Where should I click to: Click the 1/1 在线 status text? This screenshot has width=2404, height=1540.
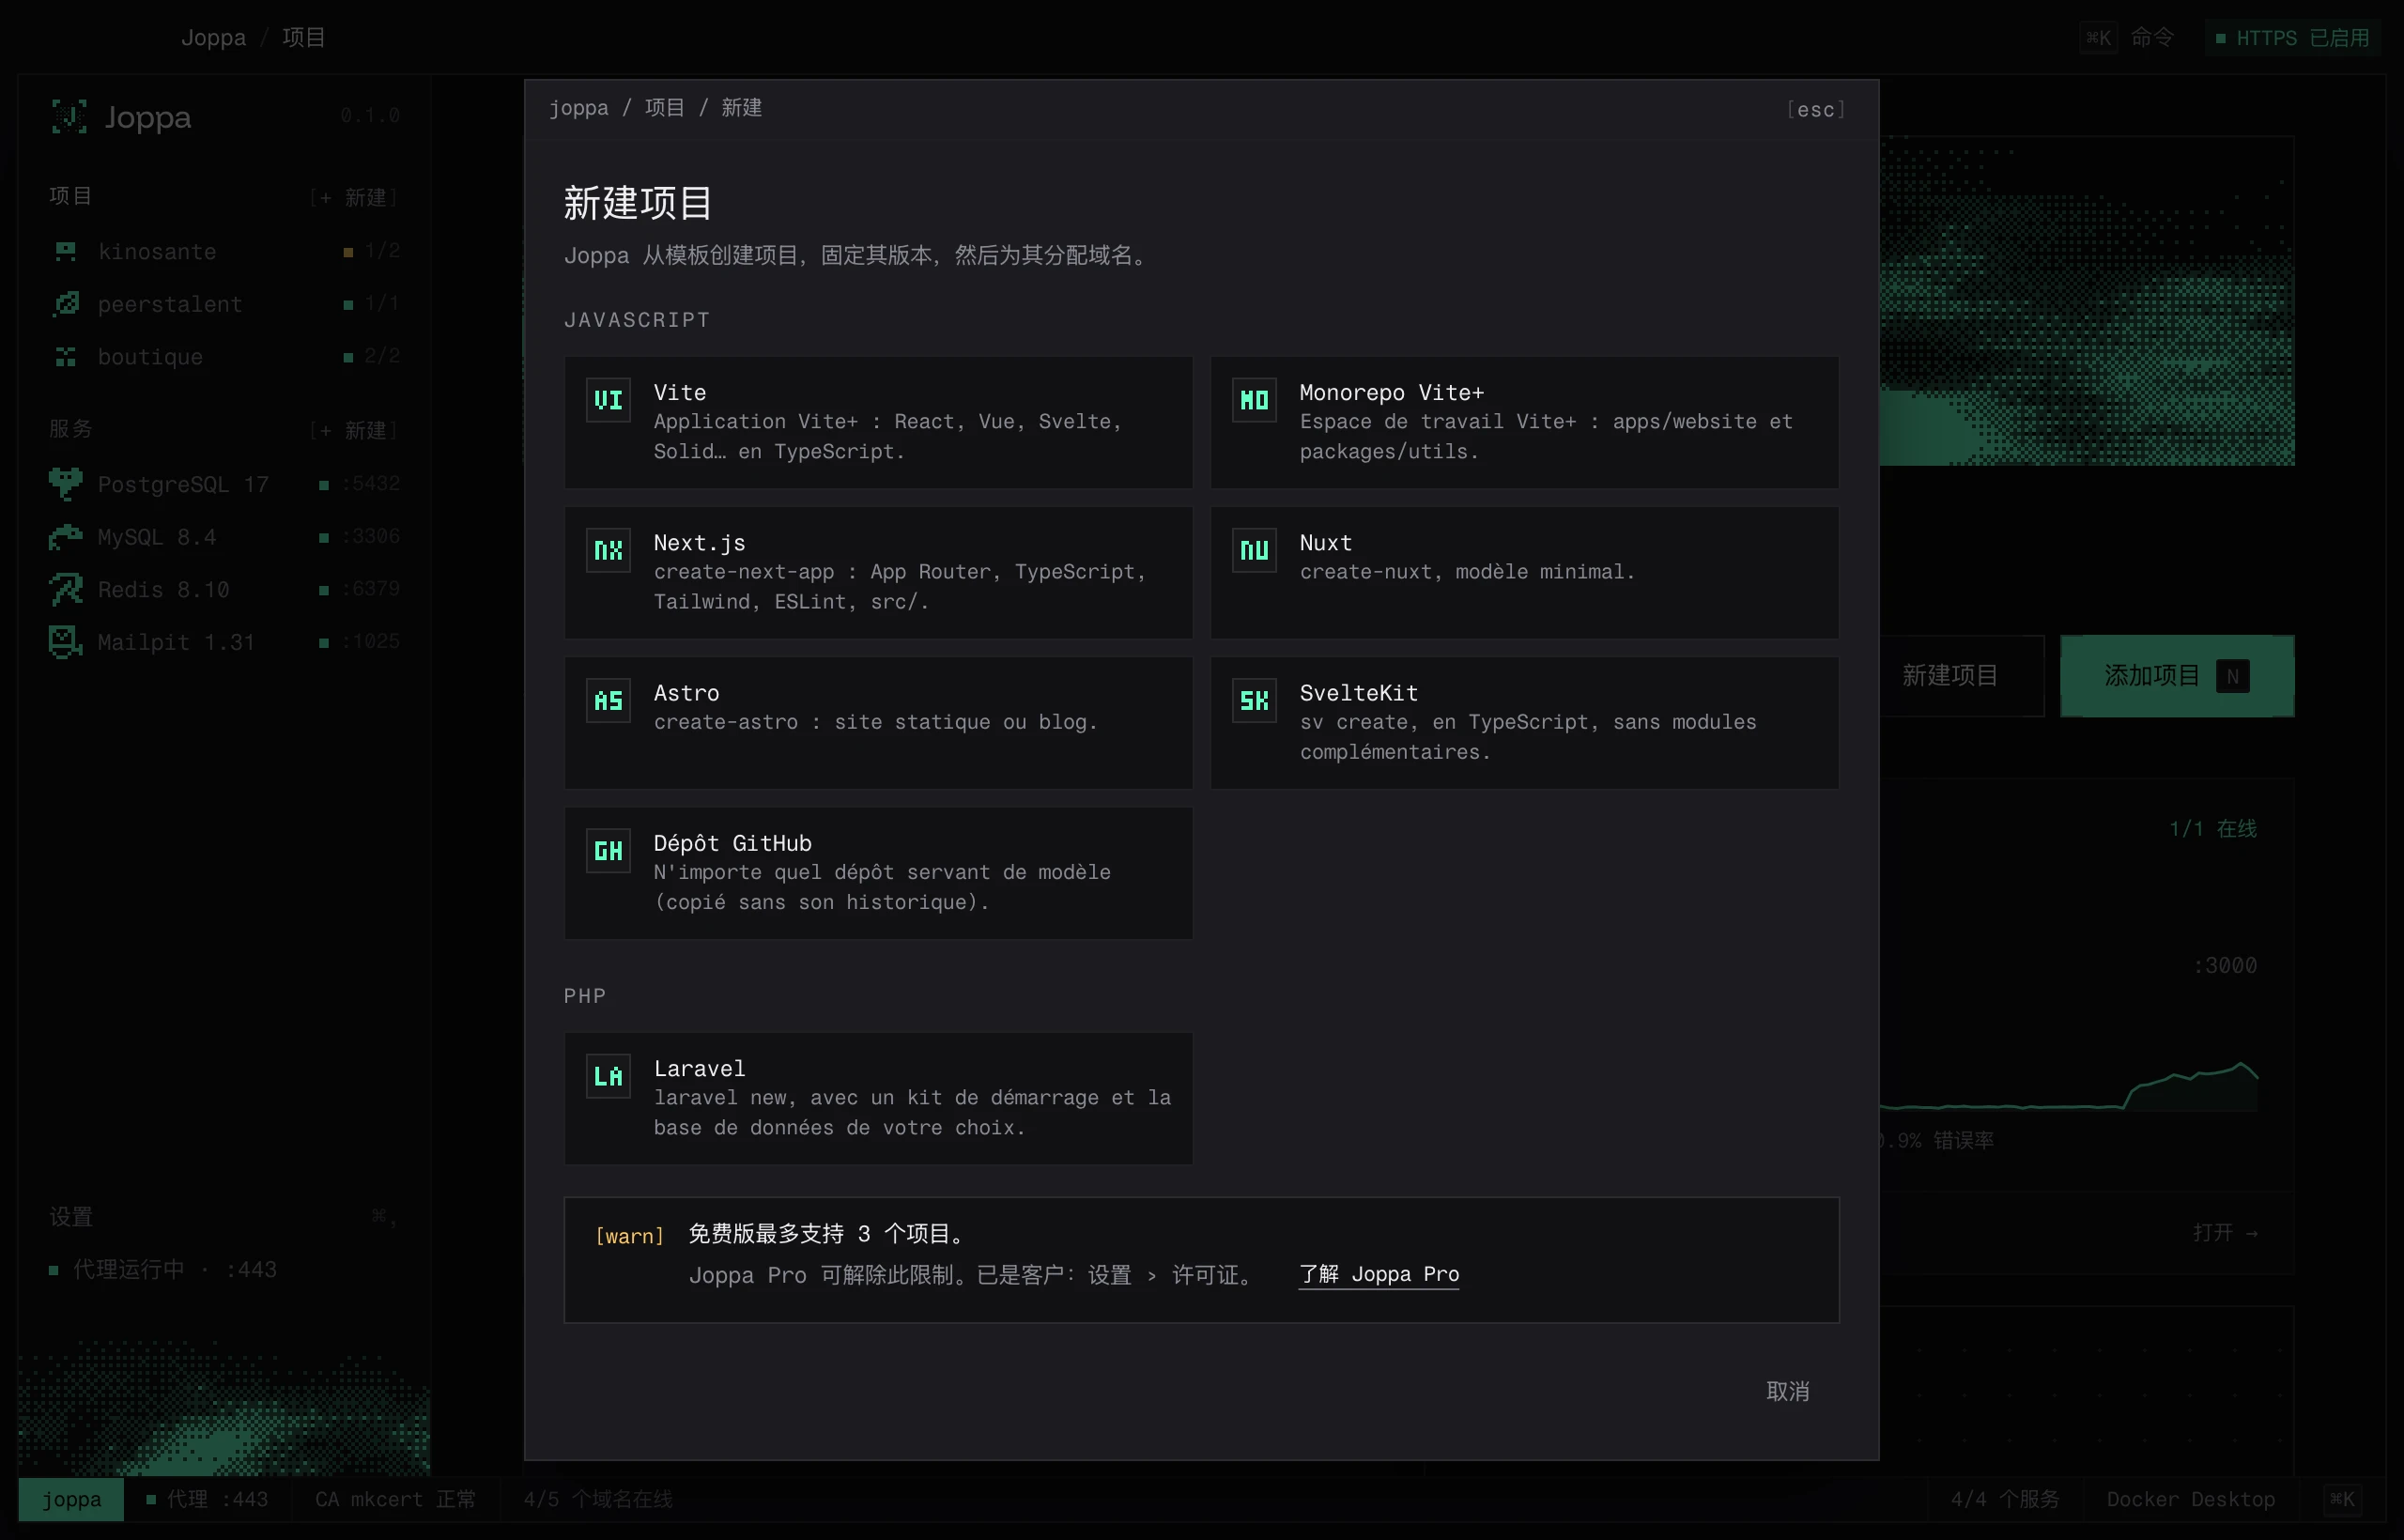2213,828
